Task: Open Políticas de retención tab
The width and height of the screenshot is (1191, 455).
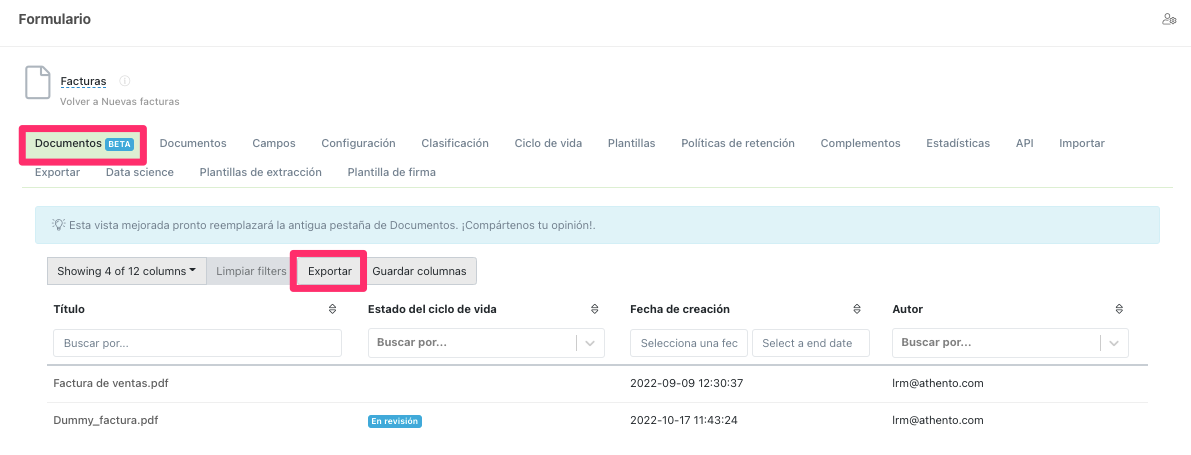Action: (x=738, y=143)
